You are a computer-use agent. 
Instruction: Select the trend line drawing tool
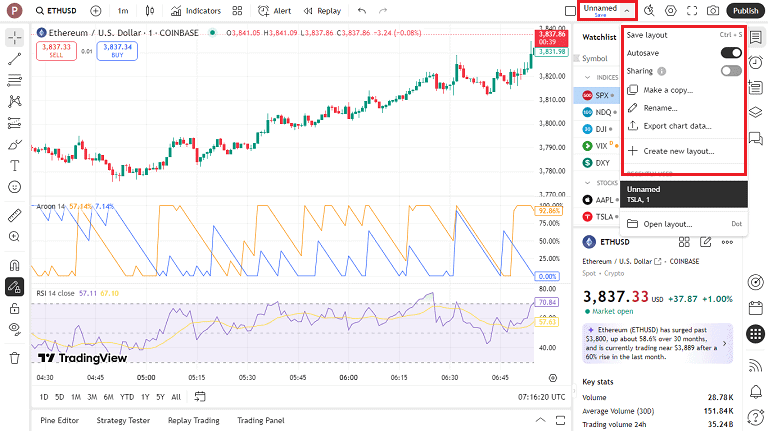[15, 59]
